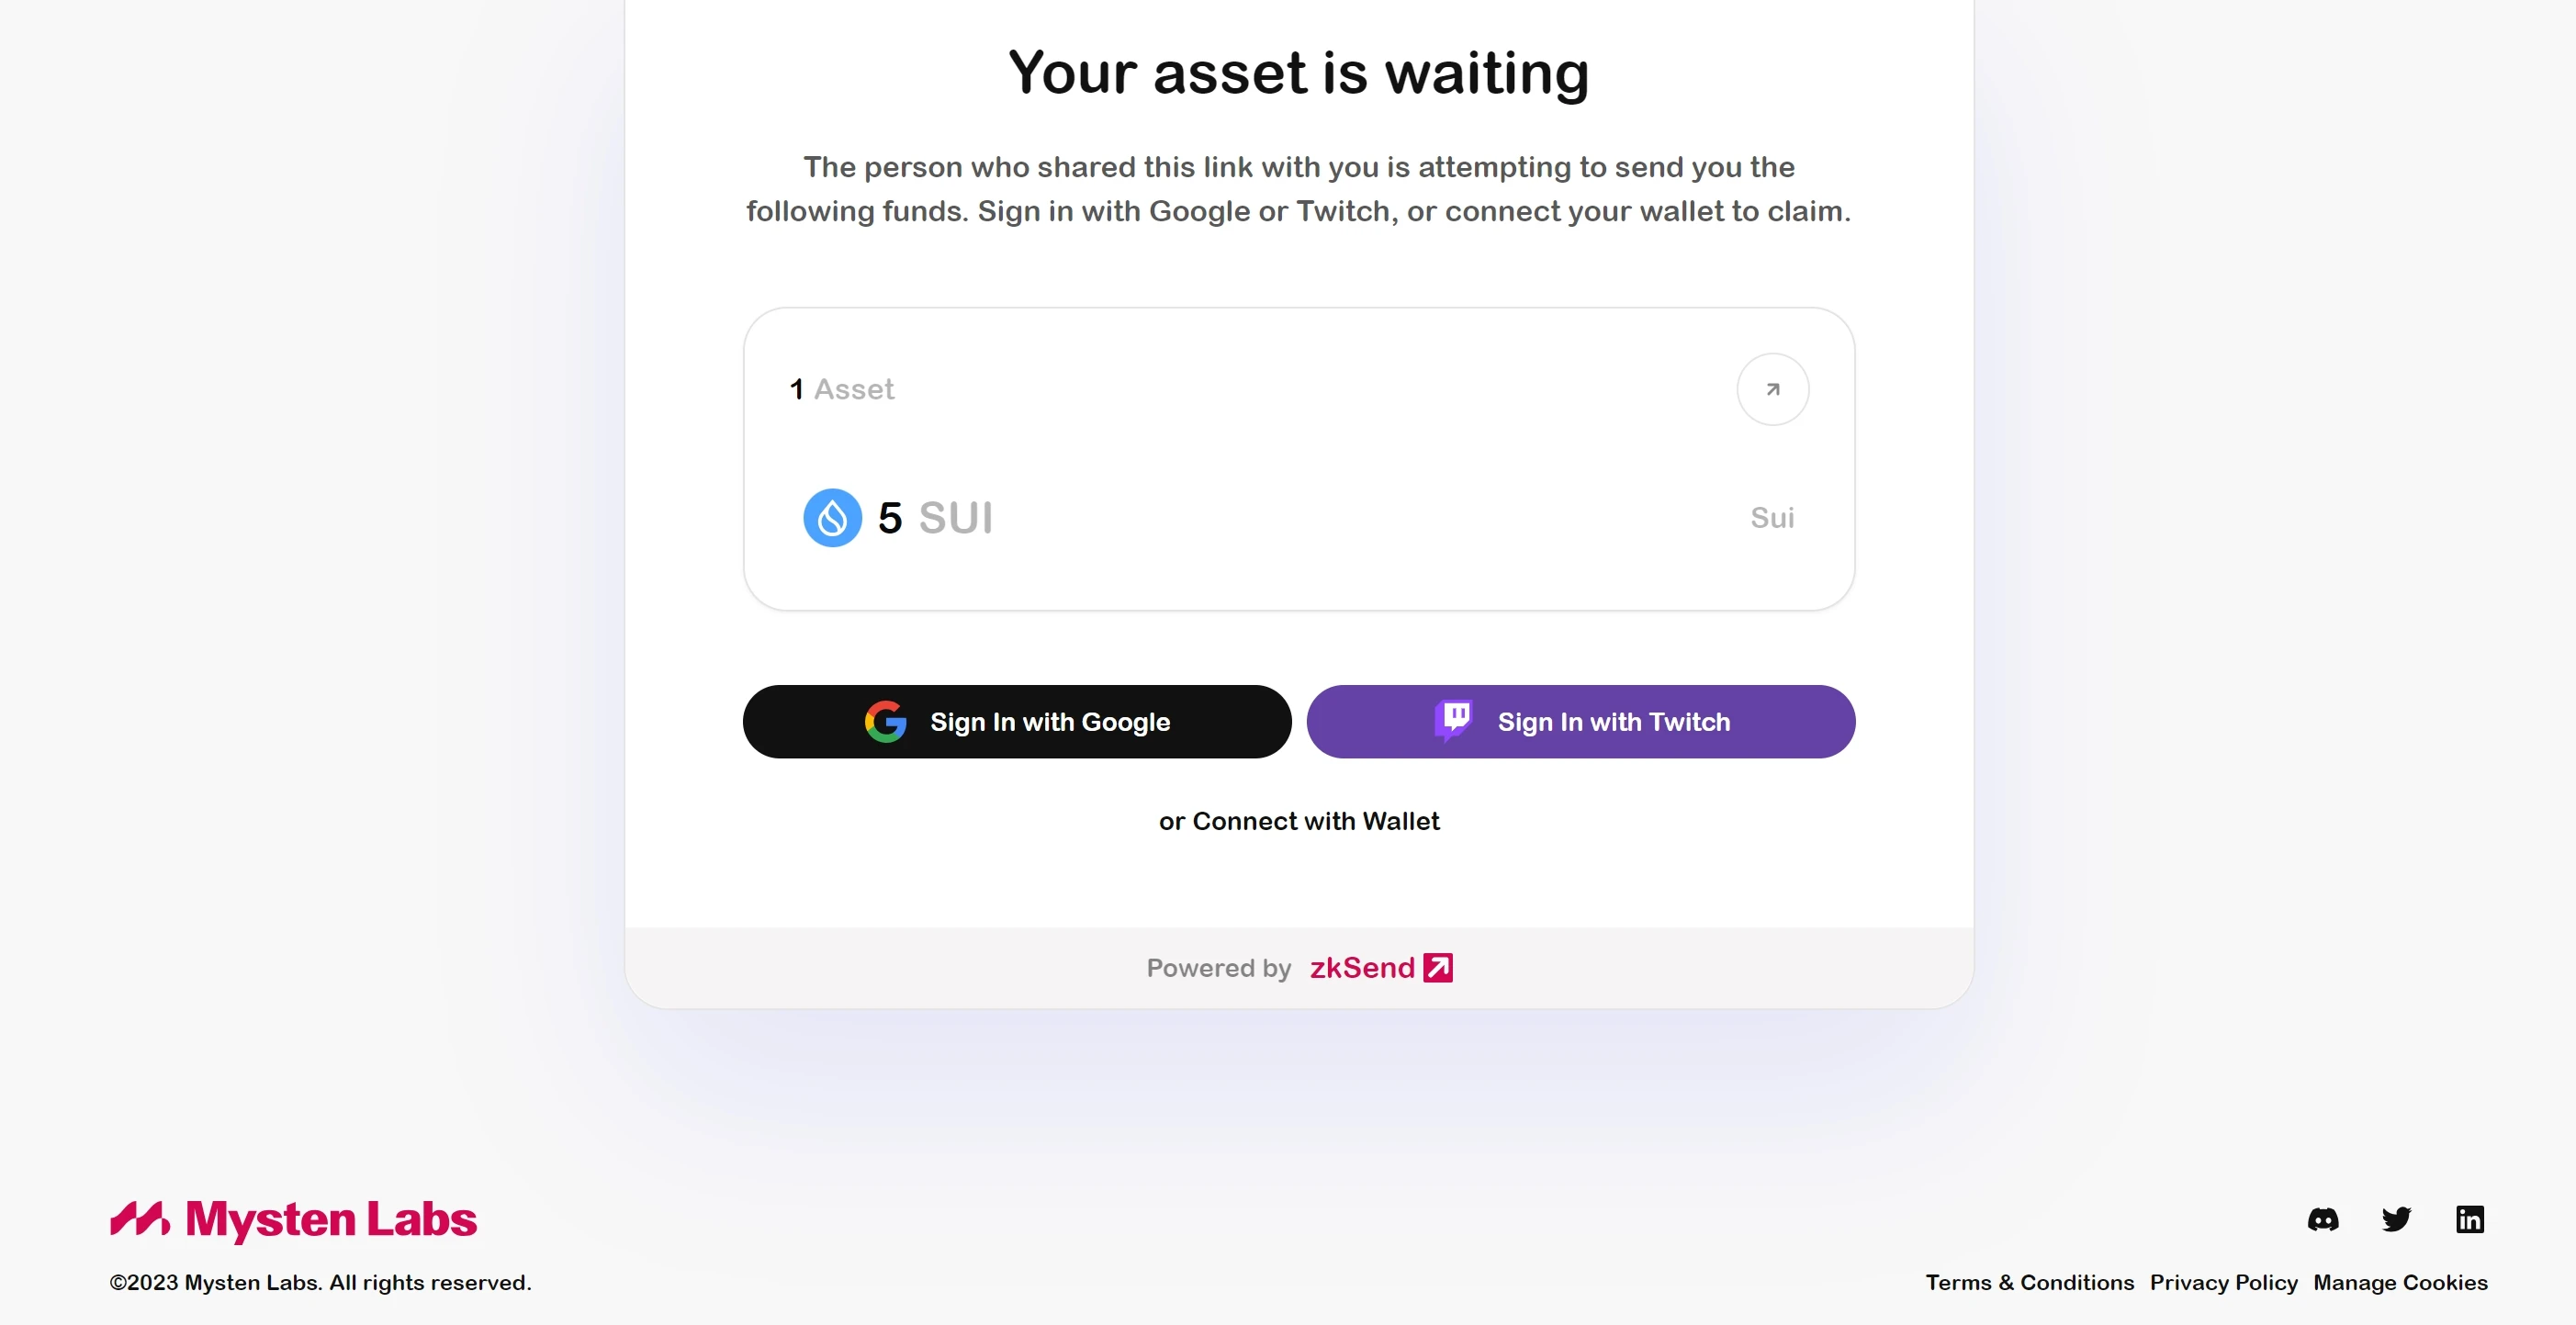Open Manage Cookies settings

click(2400, 1282)
